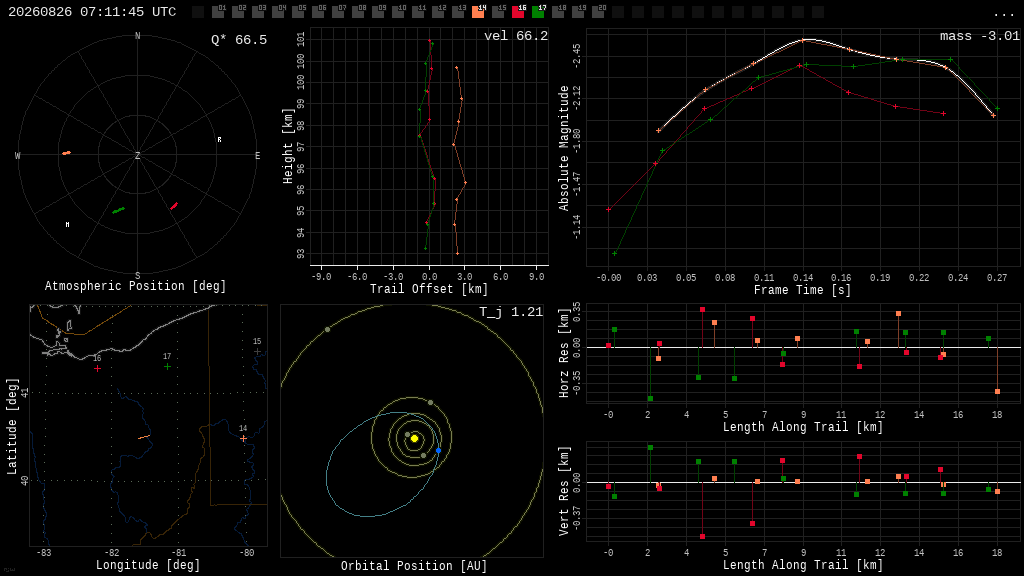Open the three-dots menu at top right
The width and height of the screenshot is (1024, 576).
tap(1003, 14)
